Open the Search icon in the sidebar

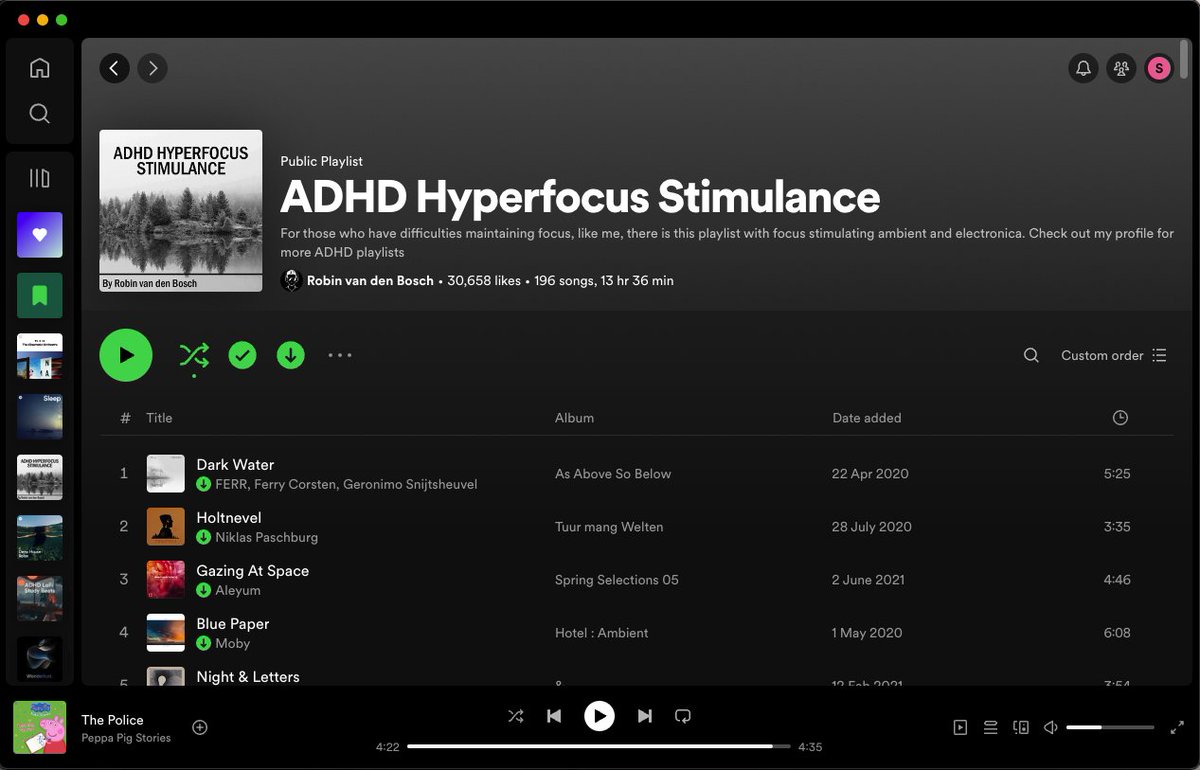[x=40, y=113]
